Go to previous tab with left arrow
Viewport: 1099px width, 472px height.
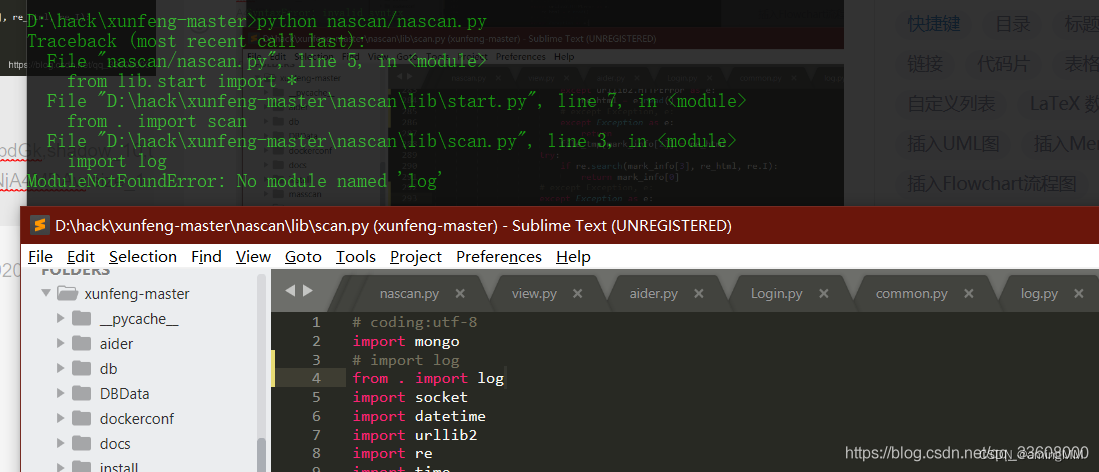point(290,290)
